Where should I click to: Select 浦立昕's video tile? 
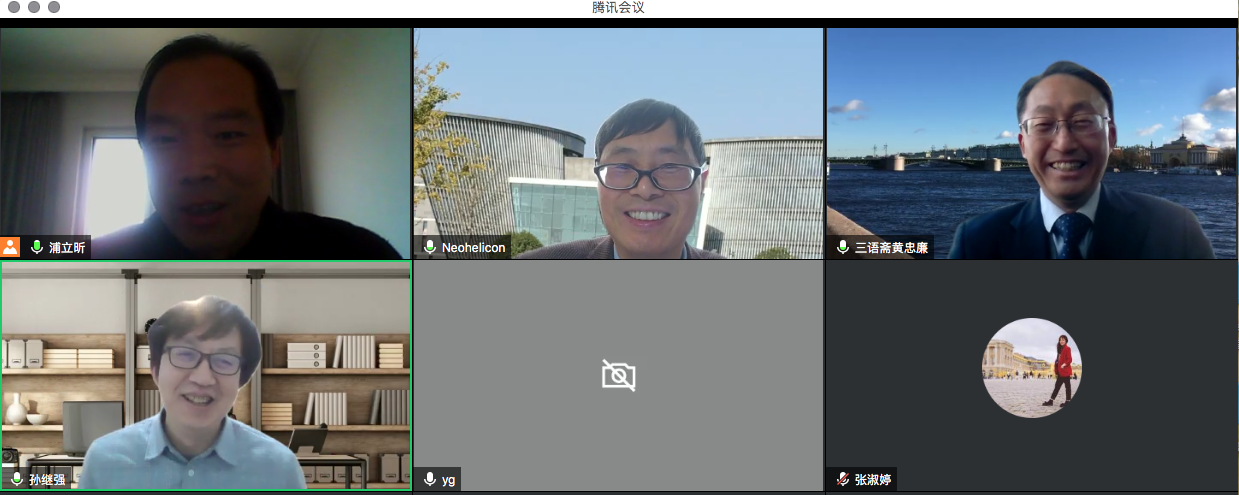[x=205, y=143]
